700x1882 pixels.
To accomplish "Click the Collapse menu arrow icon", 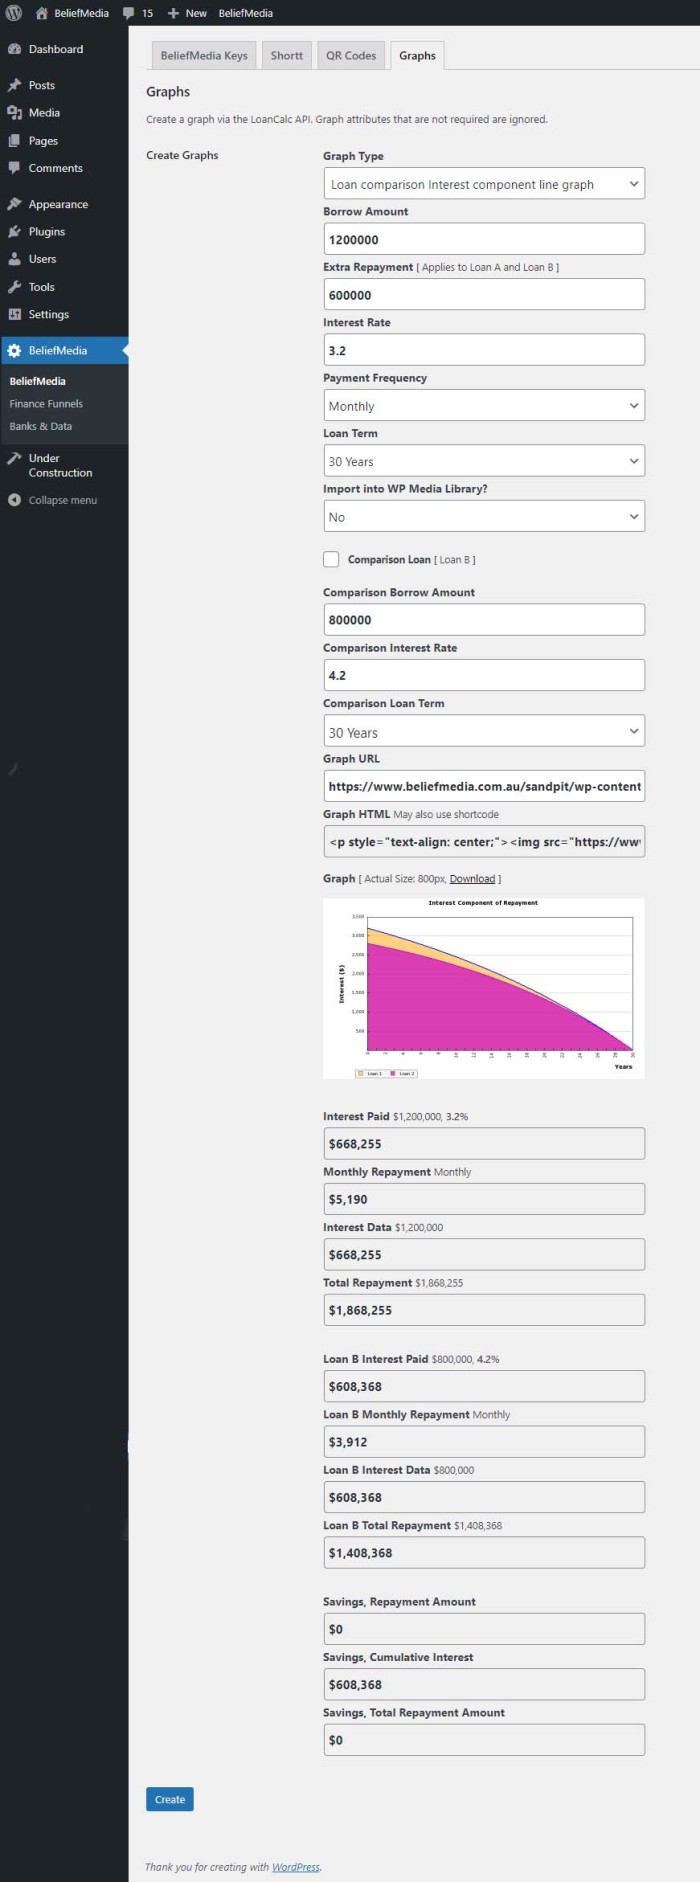I will [14, 500].
